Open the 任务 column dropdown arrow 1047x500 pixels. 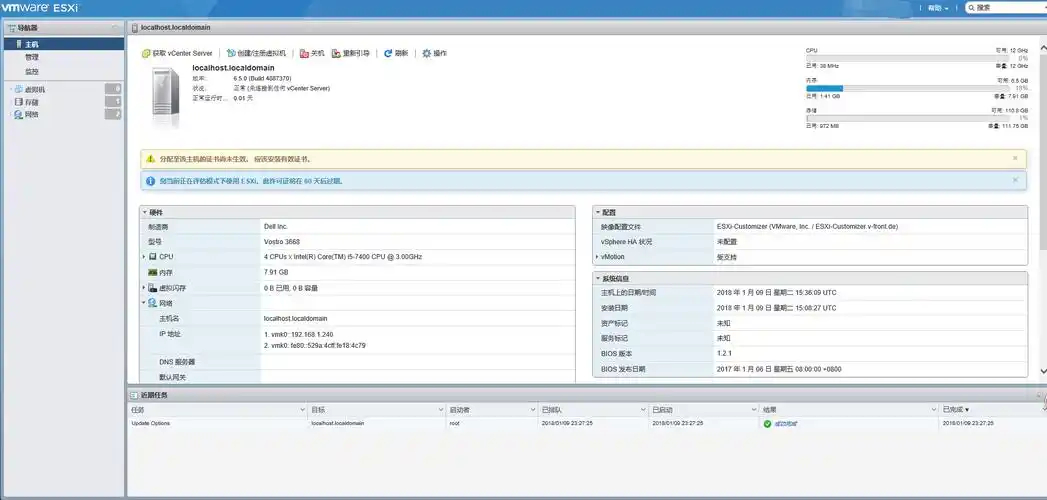(302, 410)
